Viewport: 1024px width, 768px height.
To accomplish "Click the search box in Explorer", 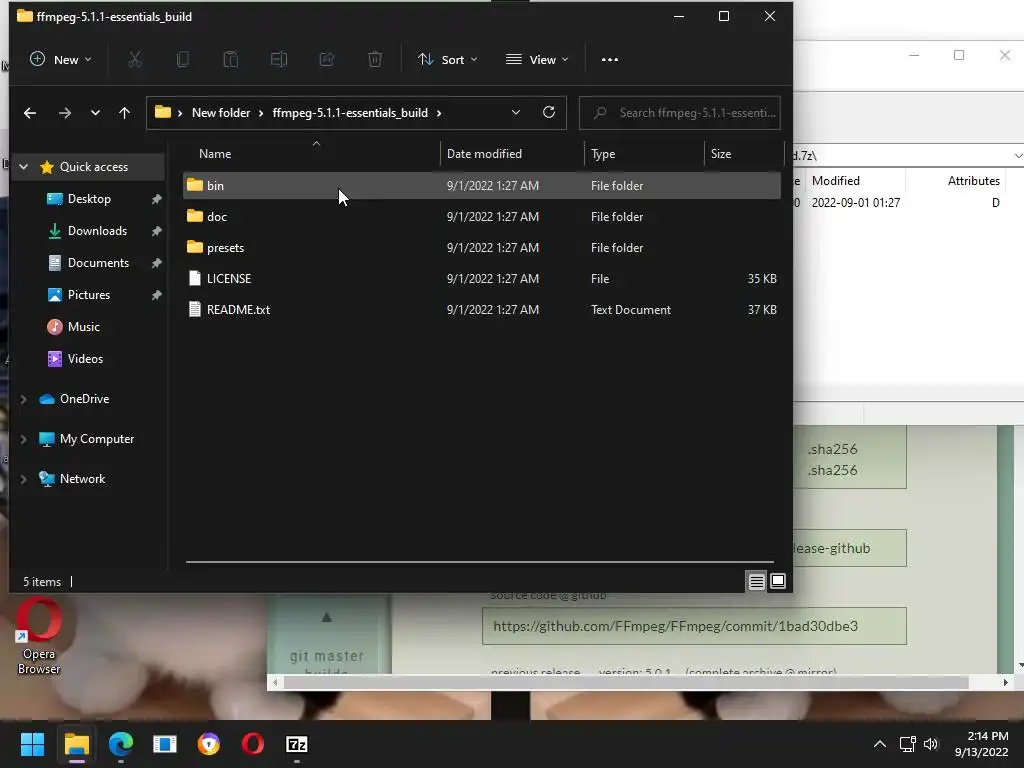I will point(679,113).
